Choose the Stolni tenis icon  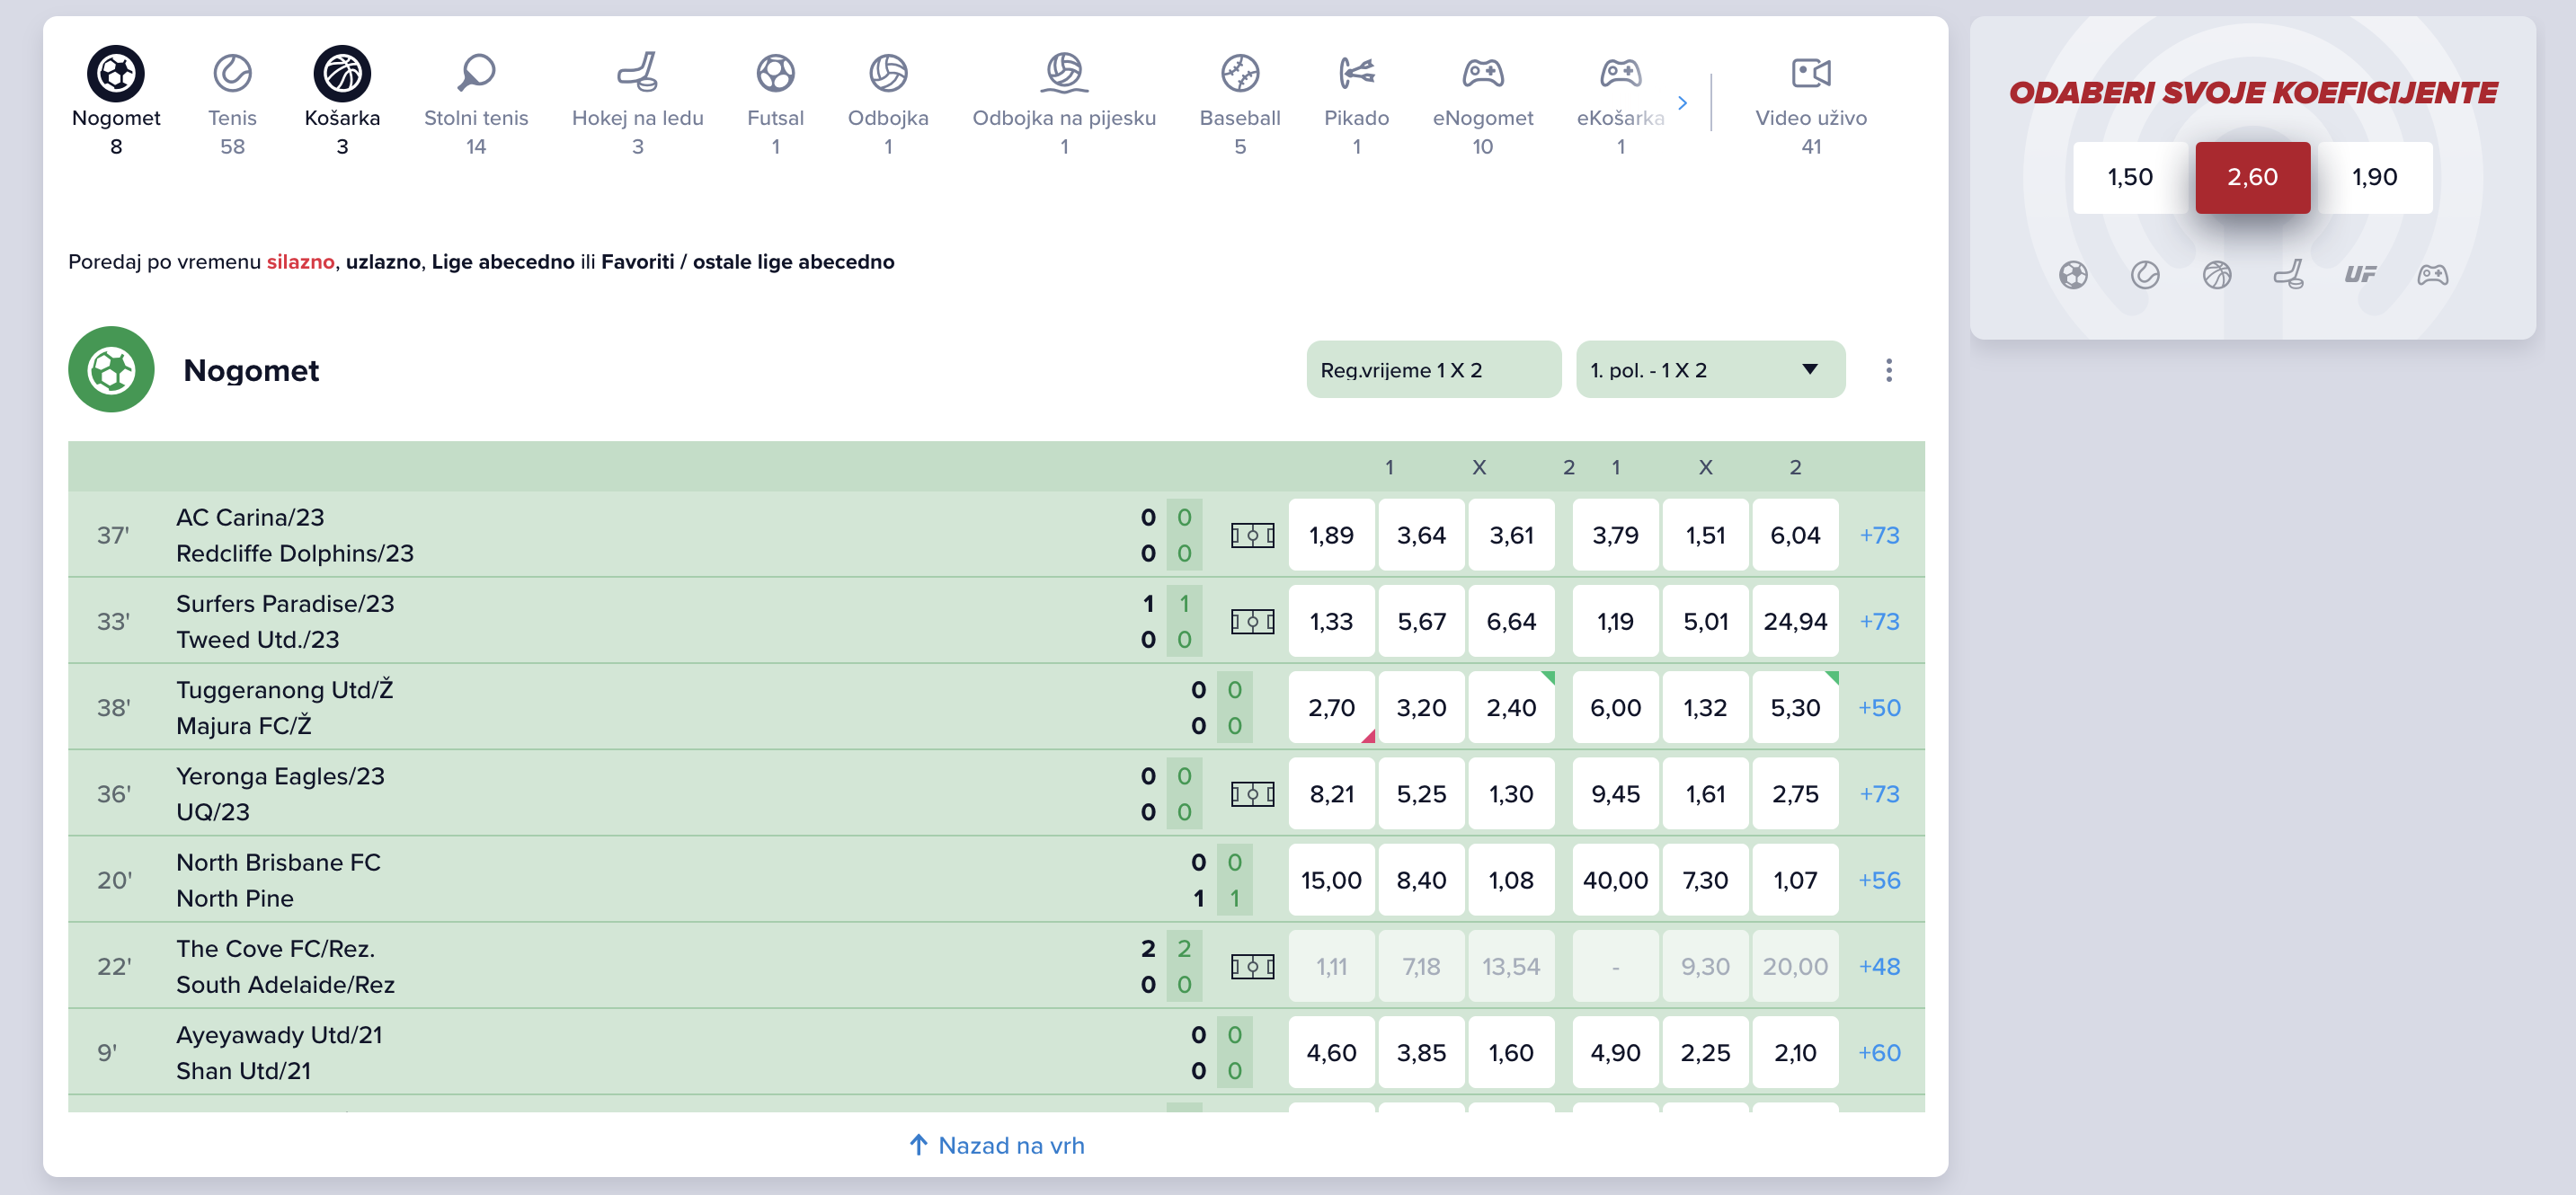[476, 73]
